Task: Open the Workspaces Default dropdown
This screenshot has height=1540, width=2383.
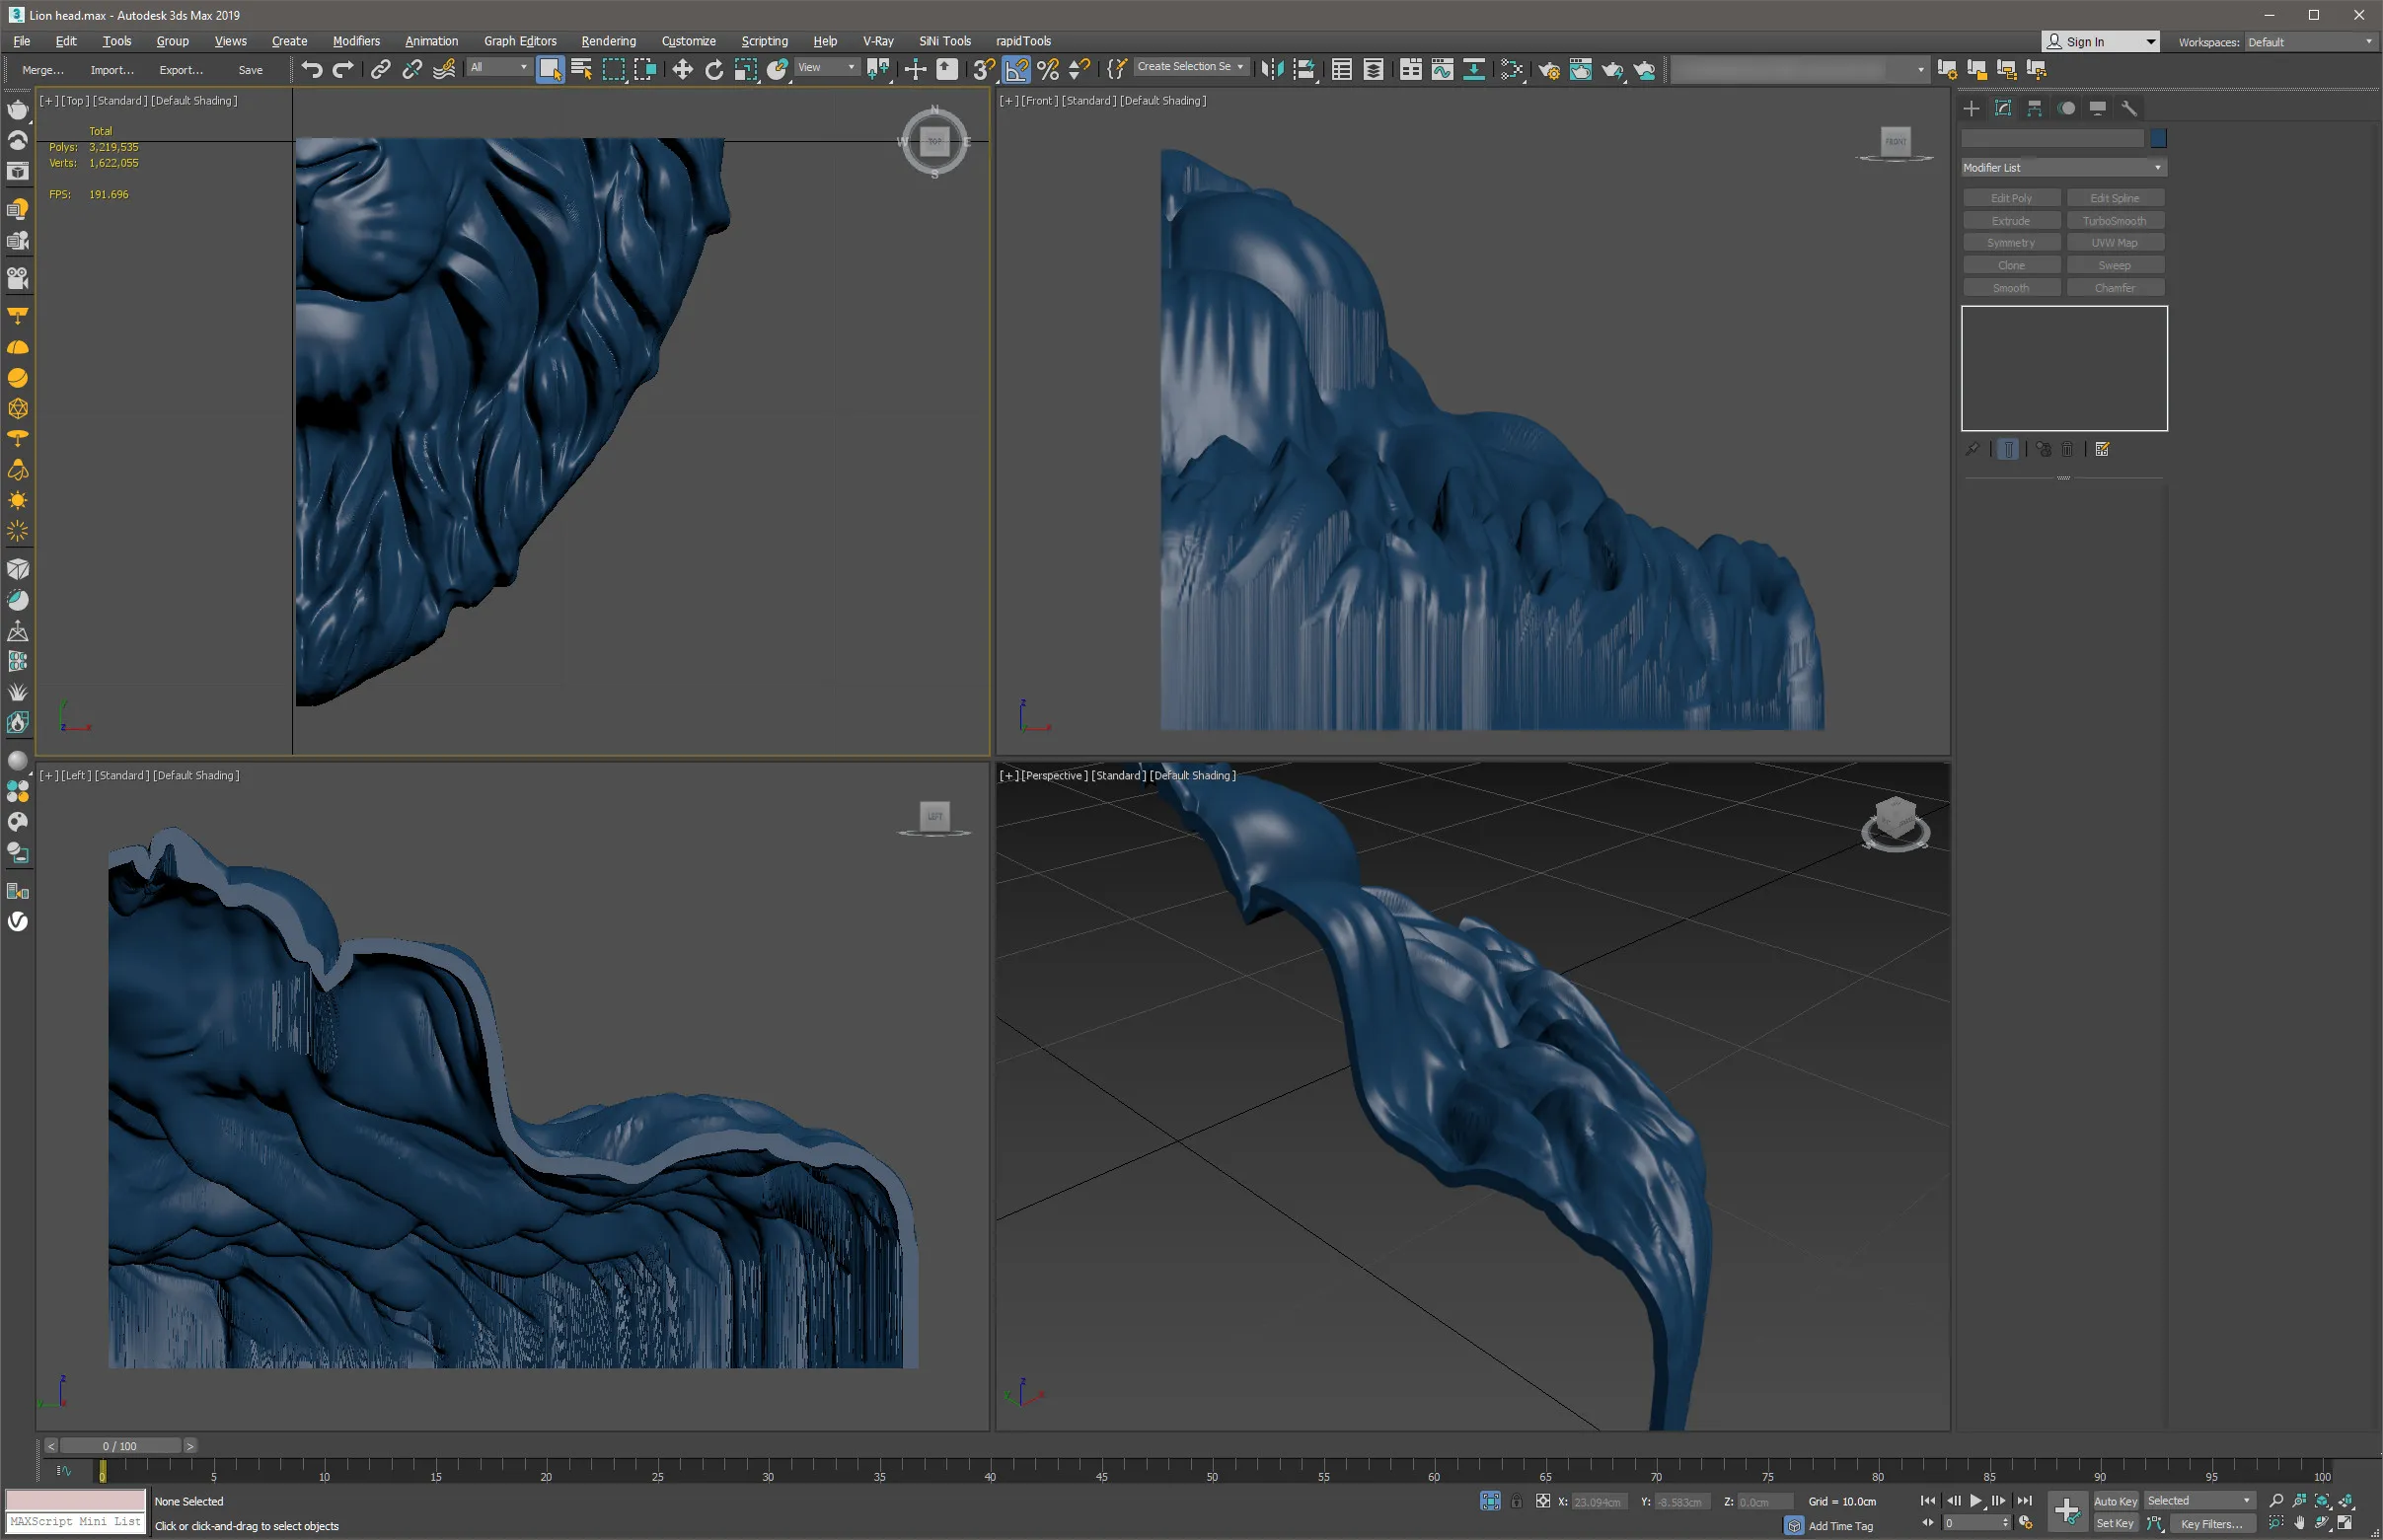Action: pos(2309,42)
